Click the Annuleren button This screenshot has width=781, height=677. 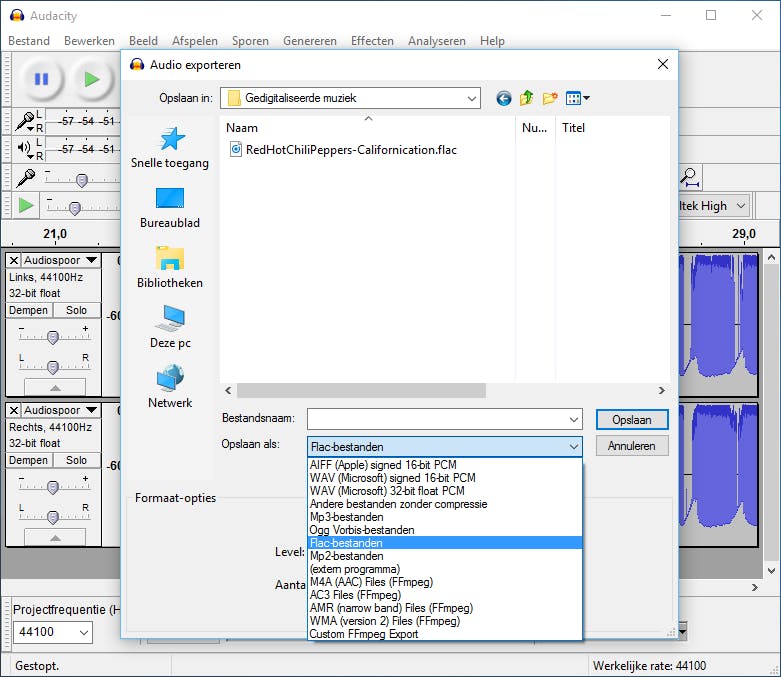click(x=632, y=446)
